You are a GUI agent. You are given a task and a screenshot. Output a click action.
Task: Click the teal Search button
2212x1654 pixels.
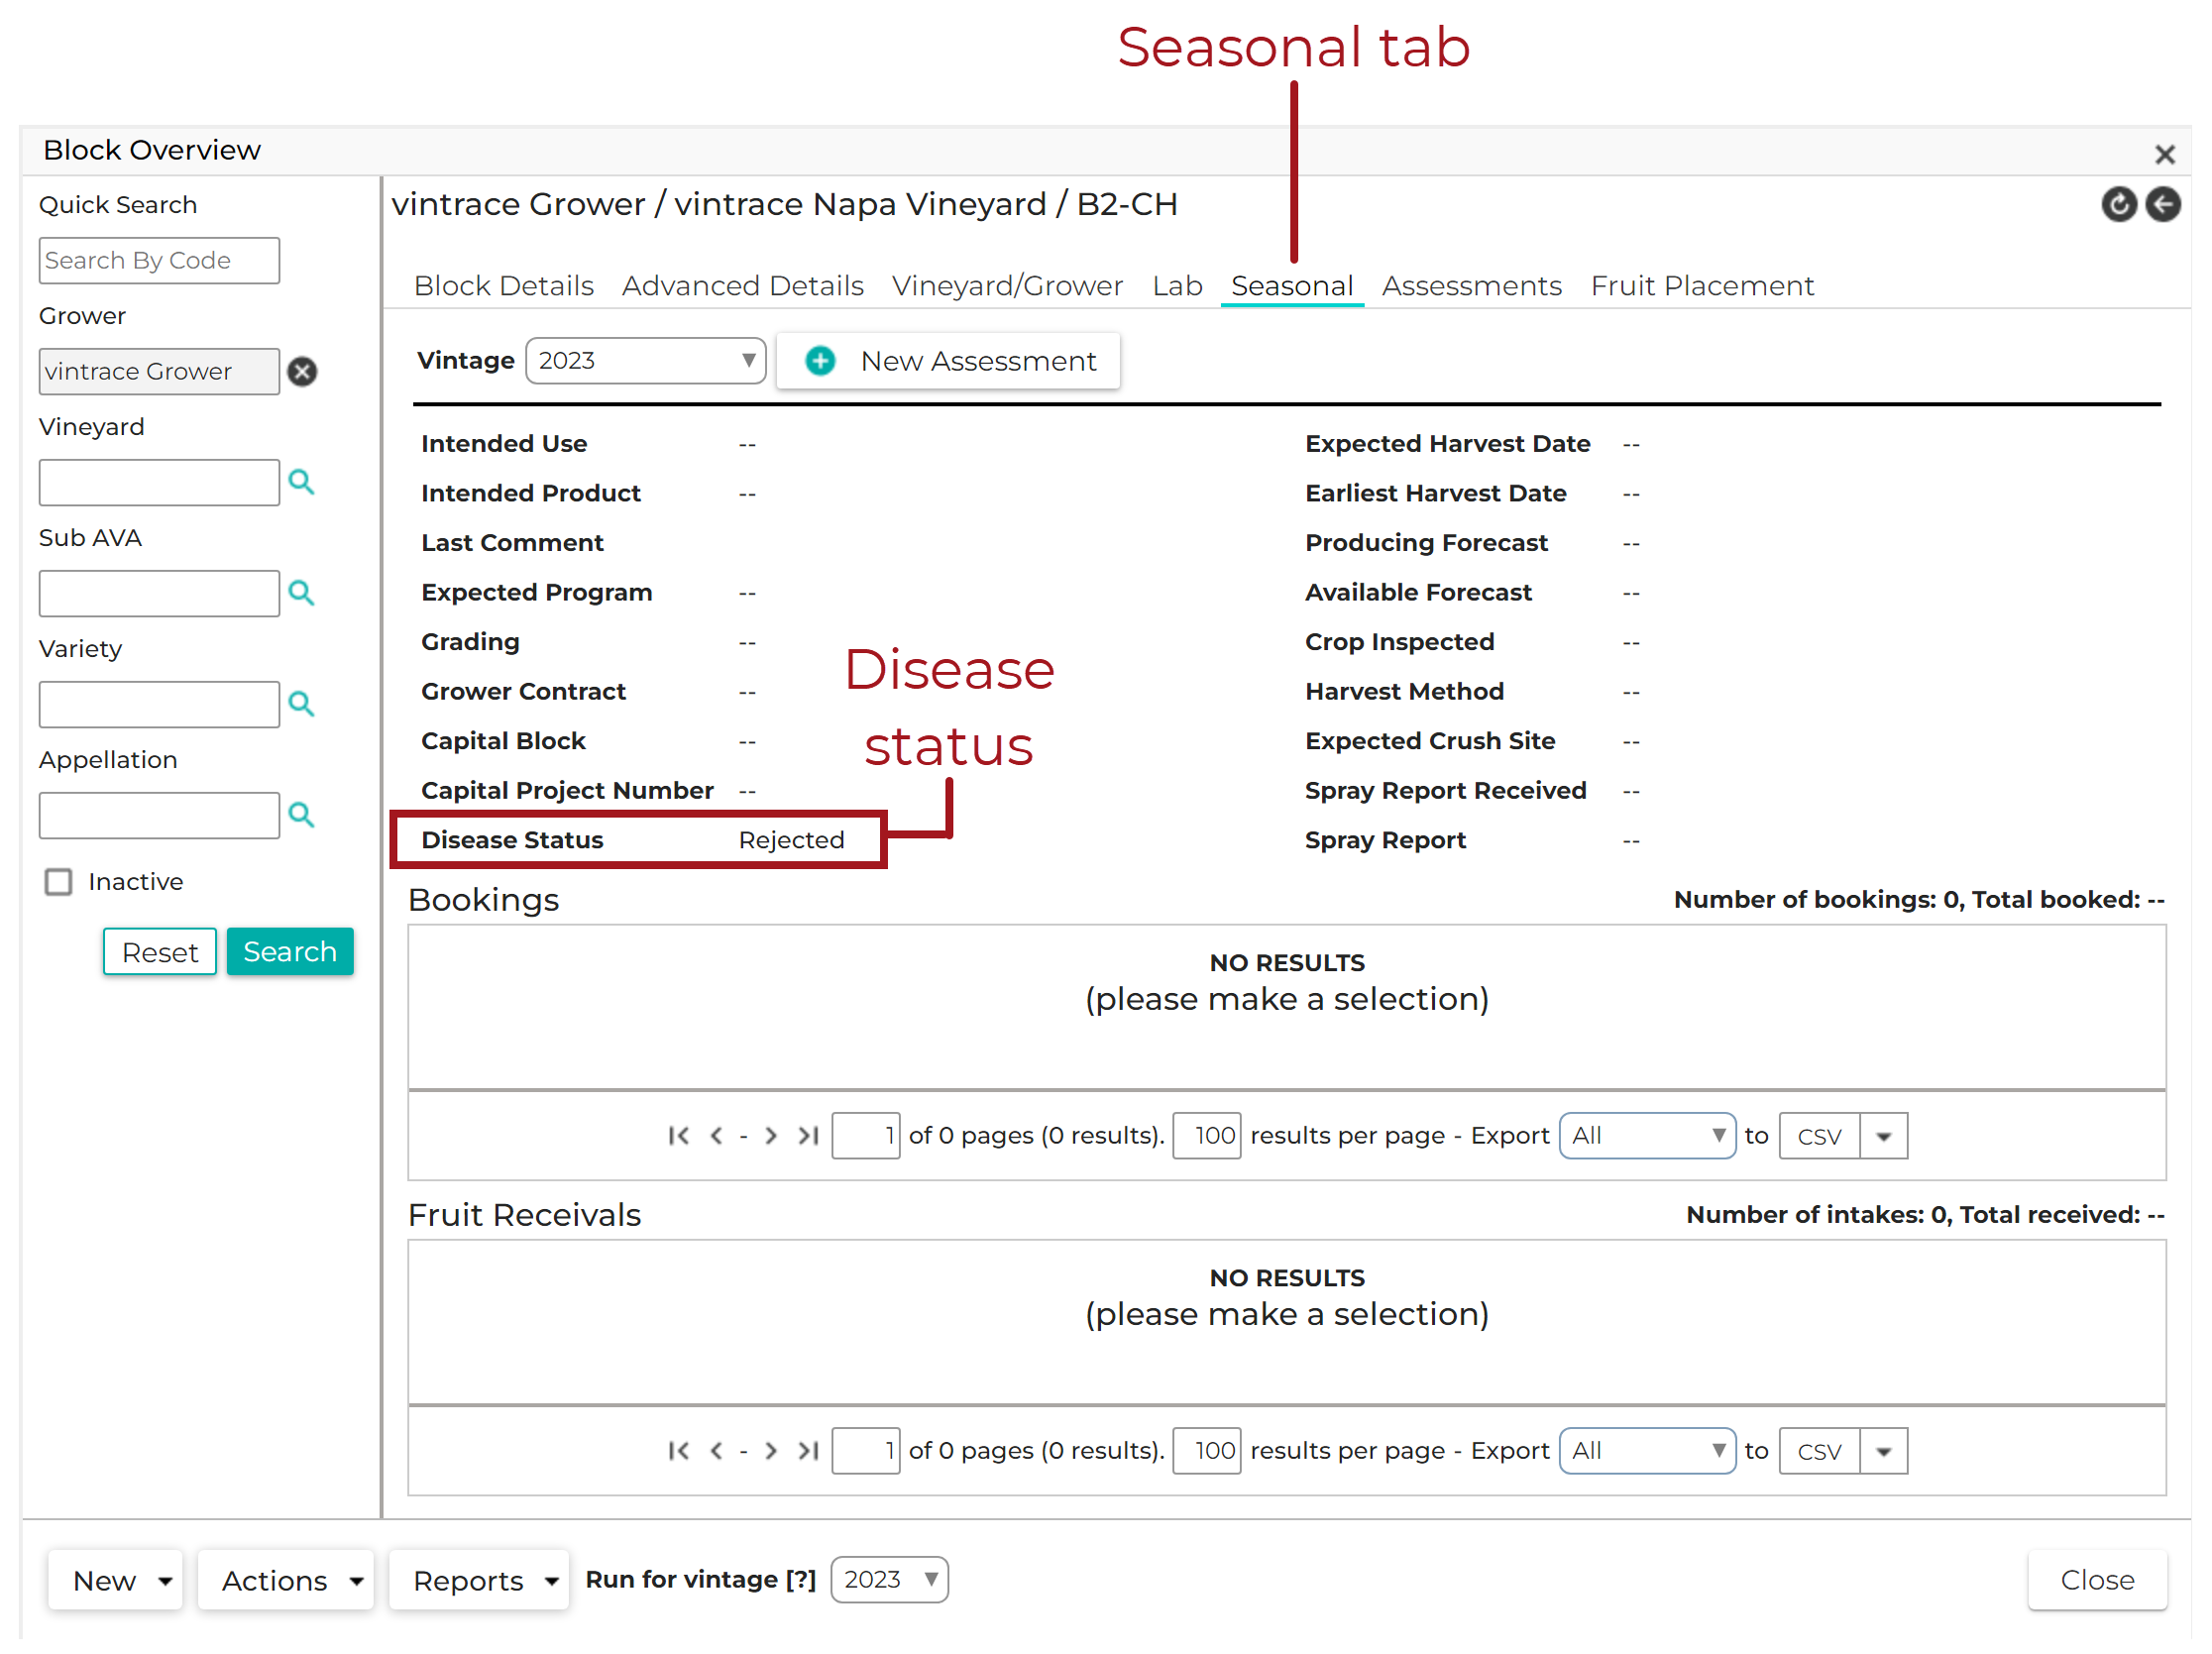click(290, 952)
